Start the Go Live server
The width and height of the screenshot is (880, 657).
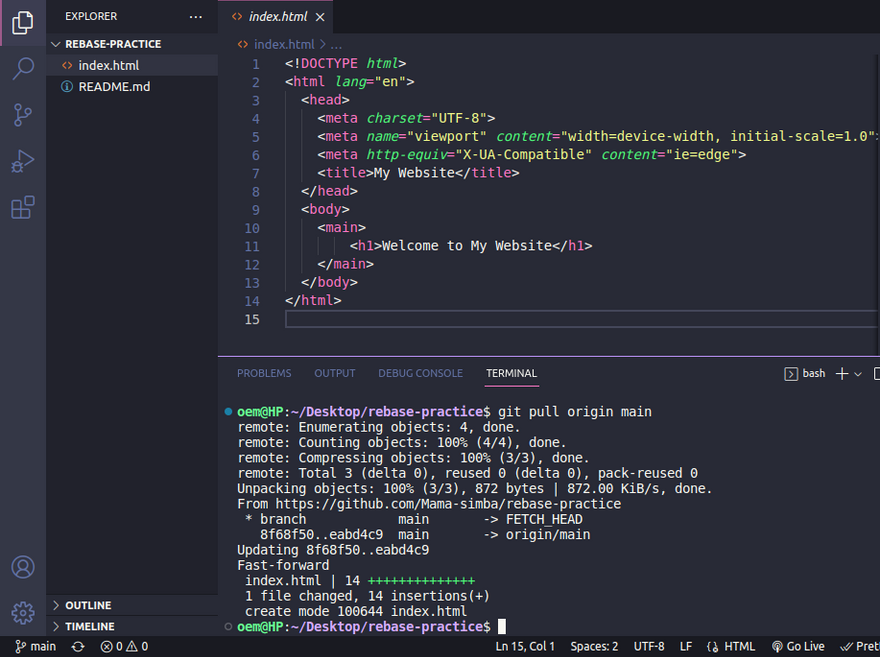pyautogui.click(x=798, y=646)
